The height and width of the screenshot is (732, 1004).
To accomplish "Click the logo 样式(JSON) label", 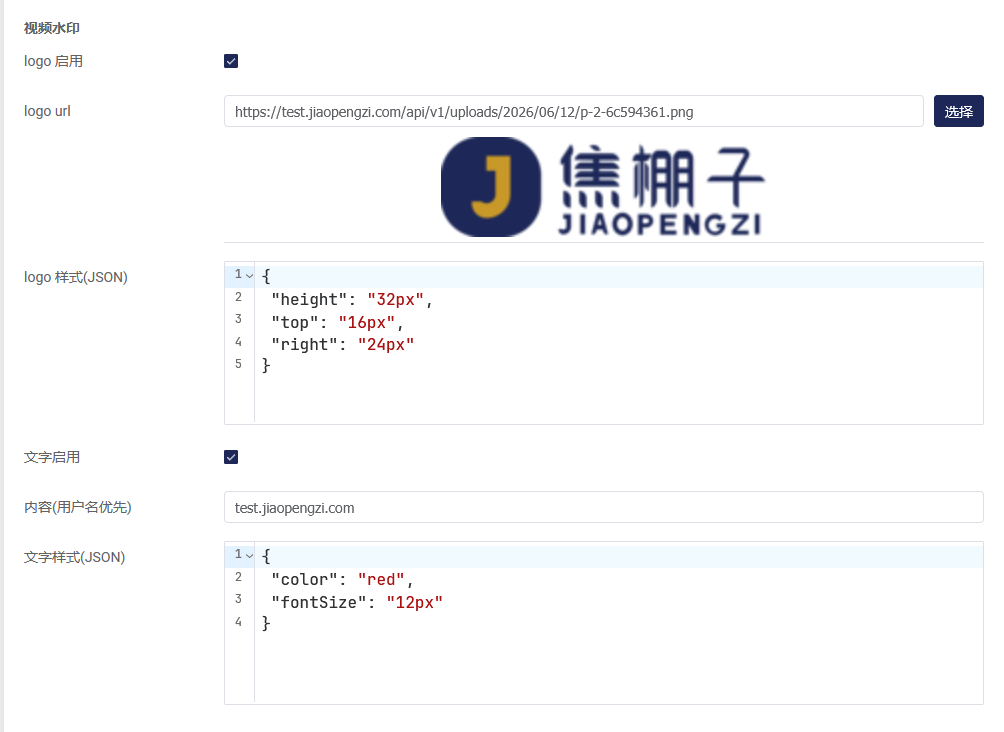I will [x=76, y=277].
